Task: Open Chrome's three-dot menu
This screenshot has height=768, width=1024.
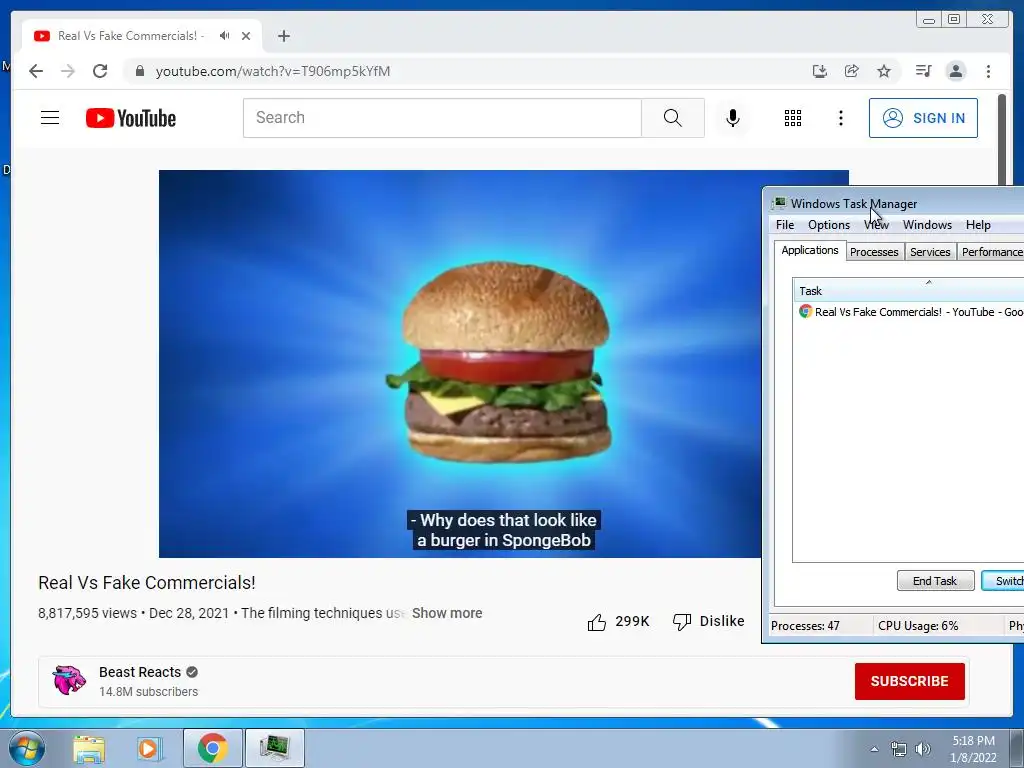Action: pos(988,71)
